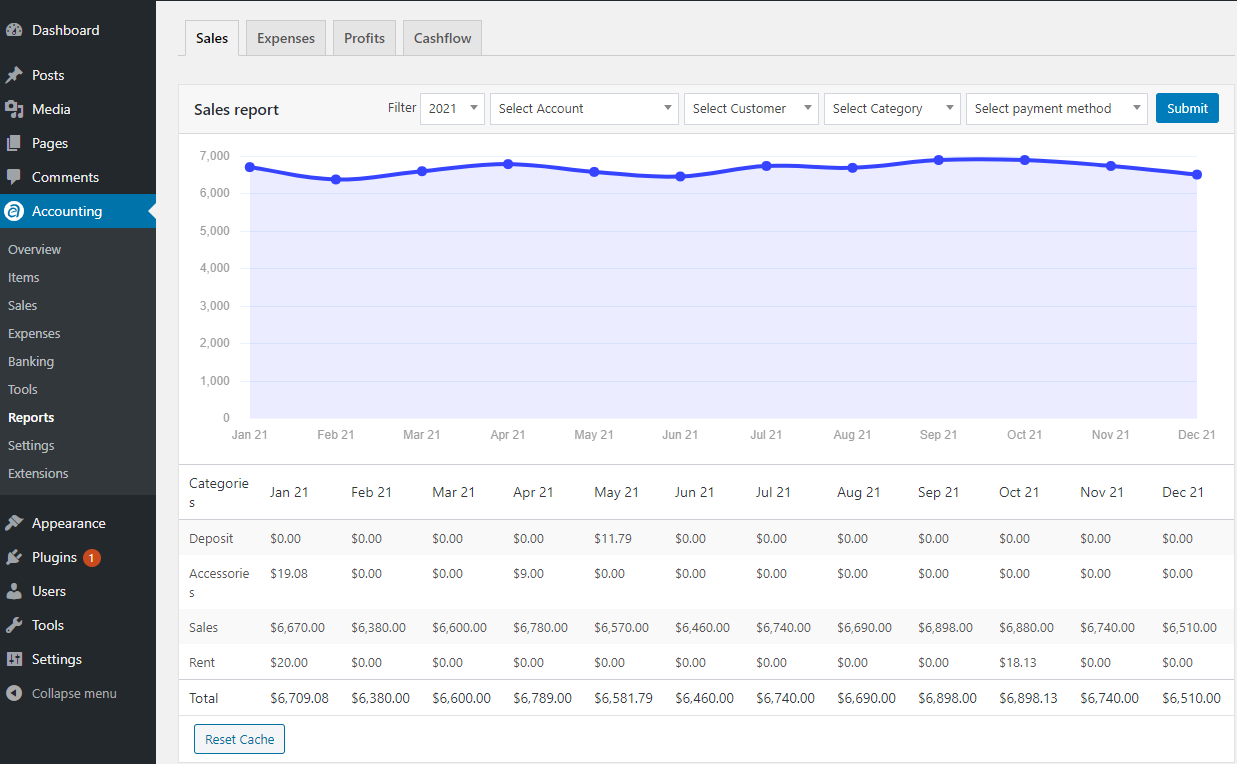Click the Jun 21 chart data point

click(x=680, y=176)
